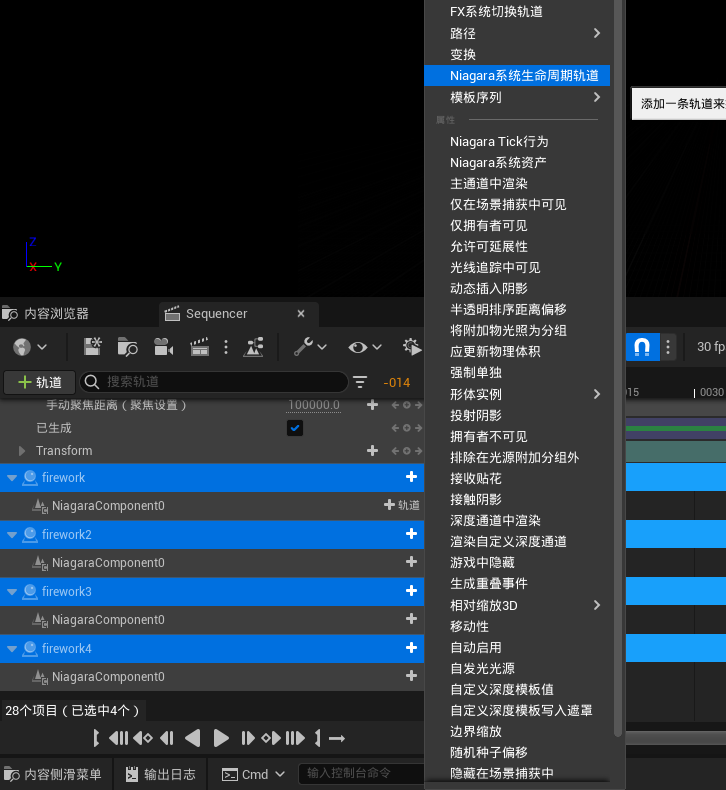Click plus on NiagaraComponent0 under firework4
The width and height of the screenshot is (726, 790).
pyautogui.click(x=411, y=676)
